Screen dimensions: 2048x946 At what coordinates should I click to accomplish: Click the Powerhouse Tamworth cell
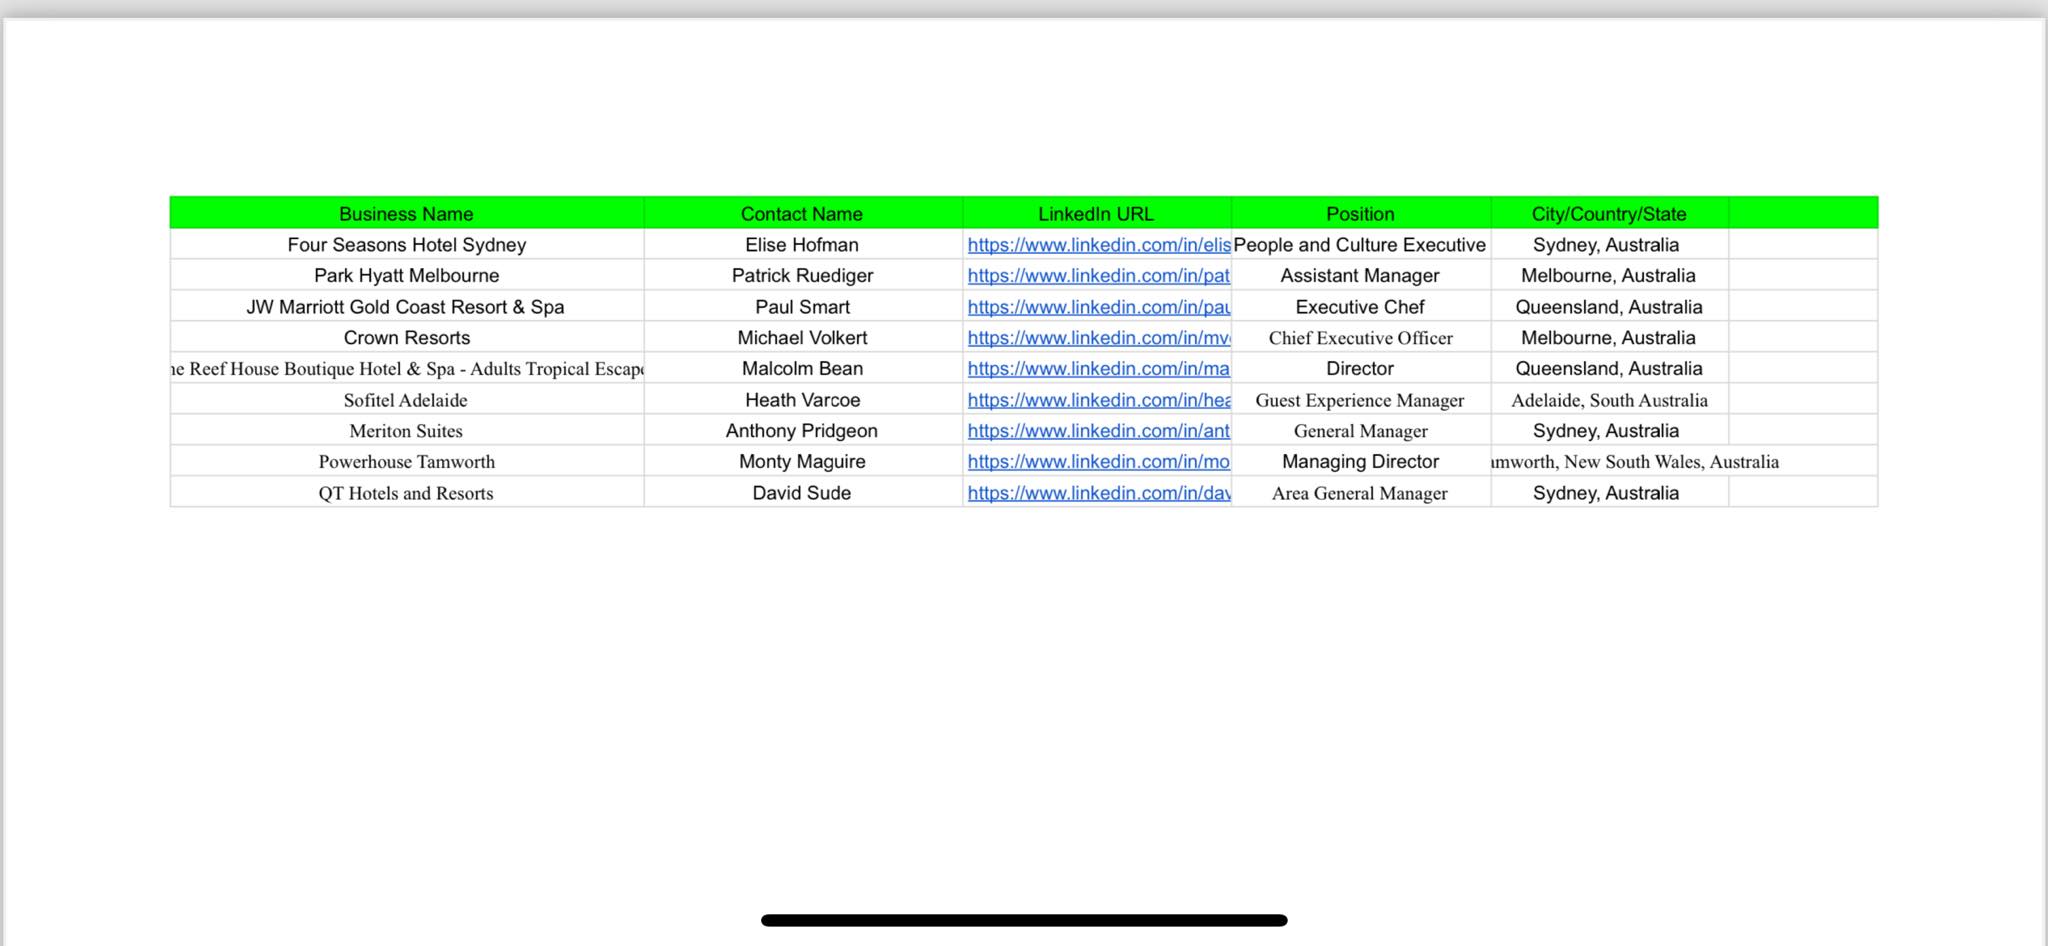click(x=407, y=462)
